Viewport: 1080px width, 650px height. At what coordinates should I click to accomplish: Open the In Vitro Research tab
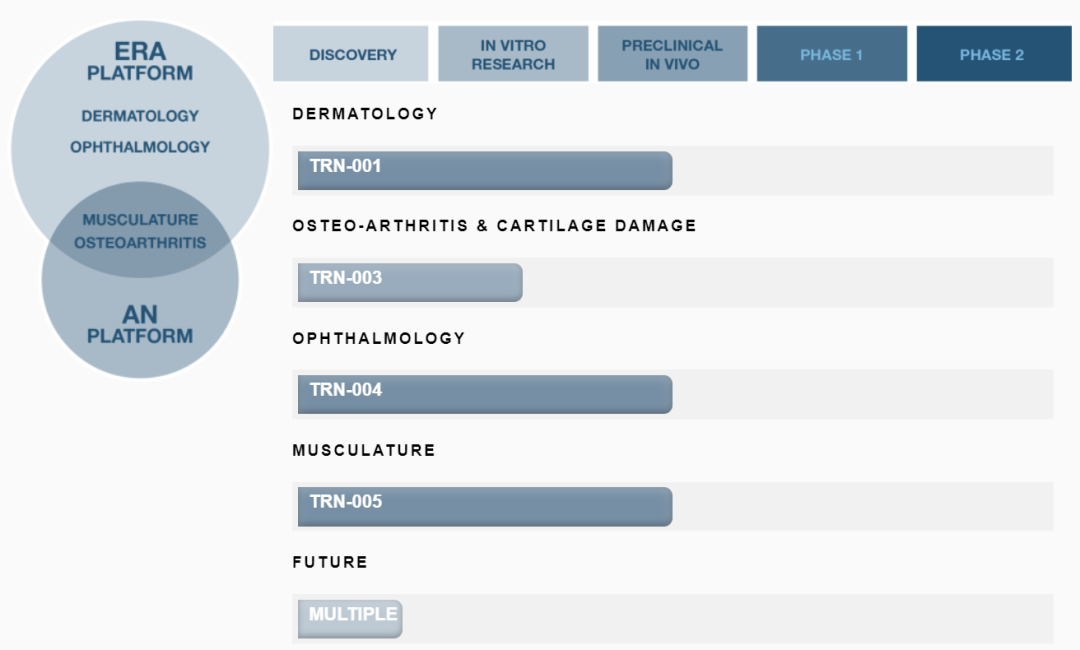pos(513,54)
